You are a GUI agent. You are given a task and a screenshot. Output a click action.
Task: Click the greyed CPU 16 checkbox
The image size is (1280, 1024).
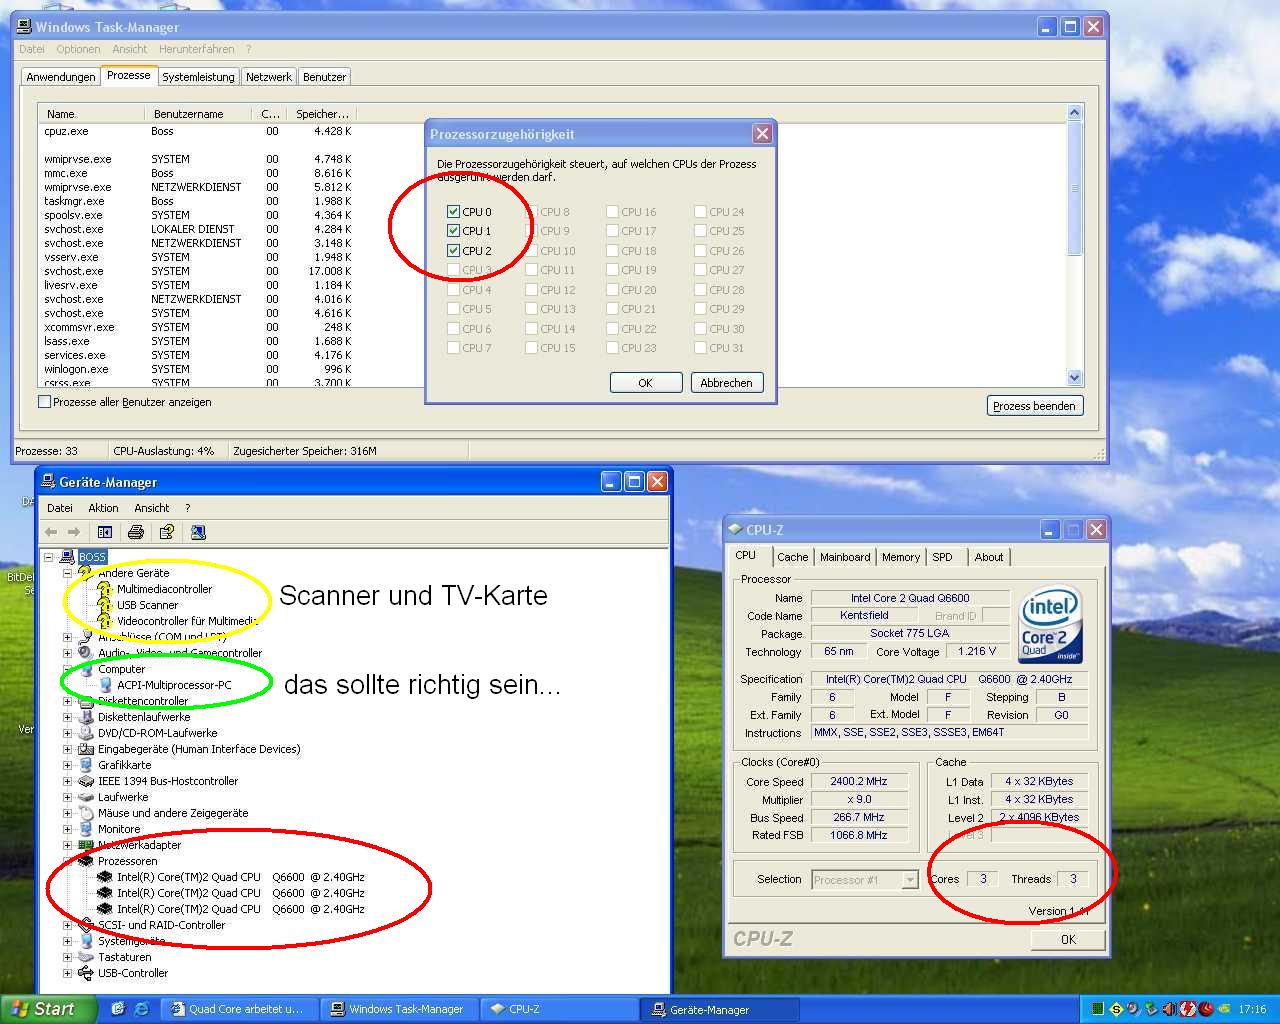[612, 212]
